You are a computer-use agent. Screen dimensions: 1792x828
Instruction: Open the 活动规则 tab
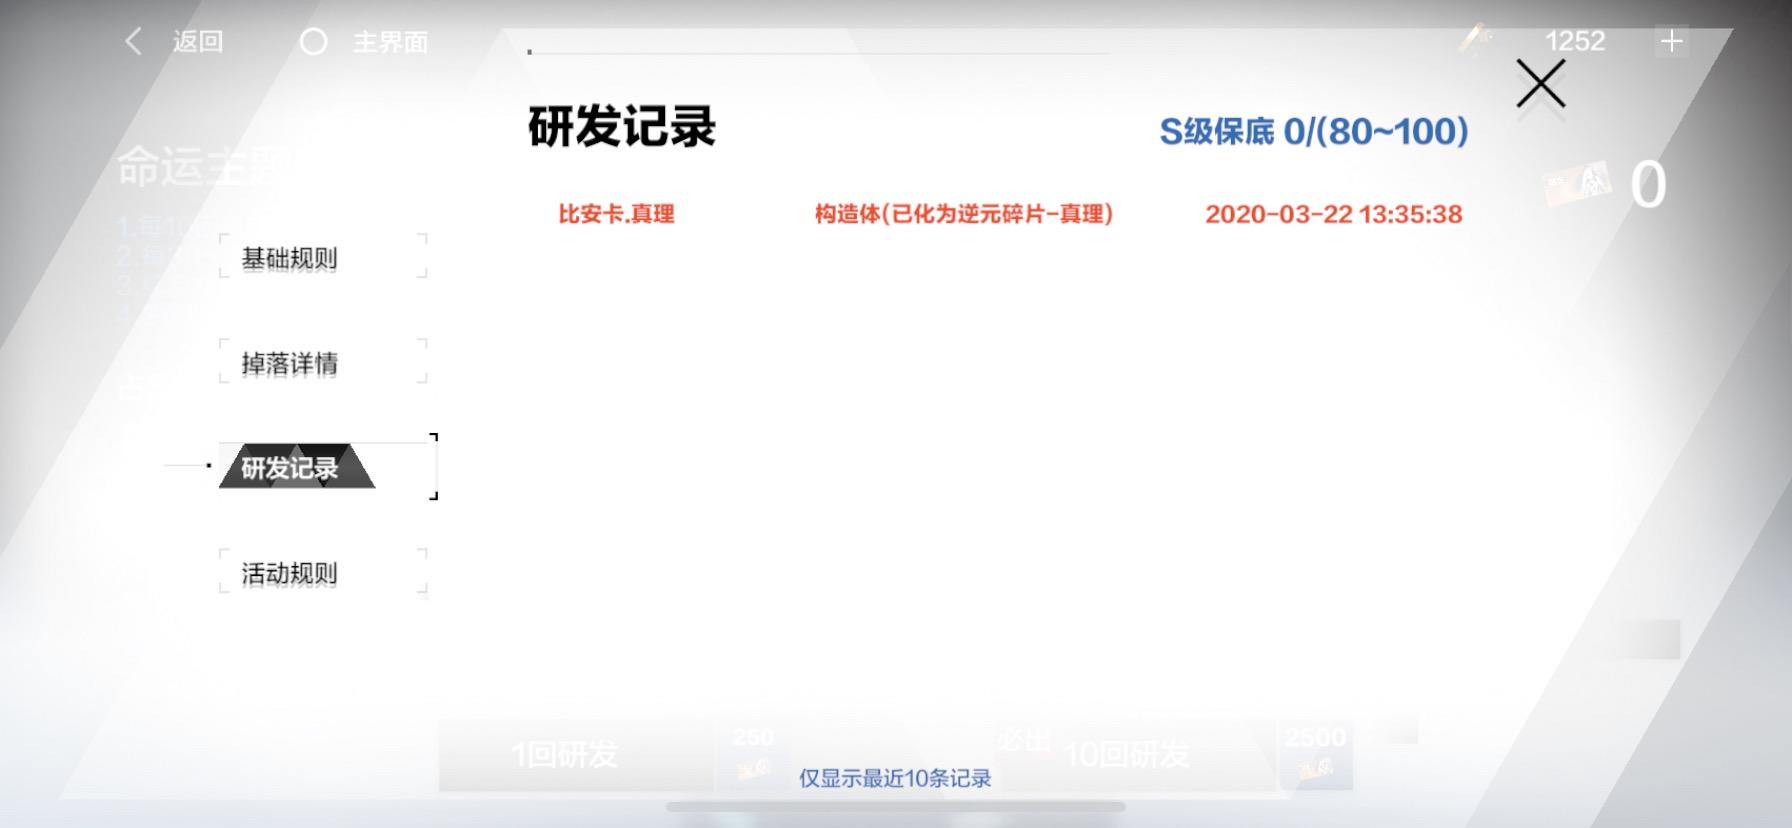coord(322,572)
